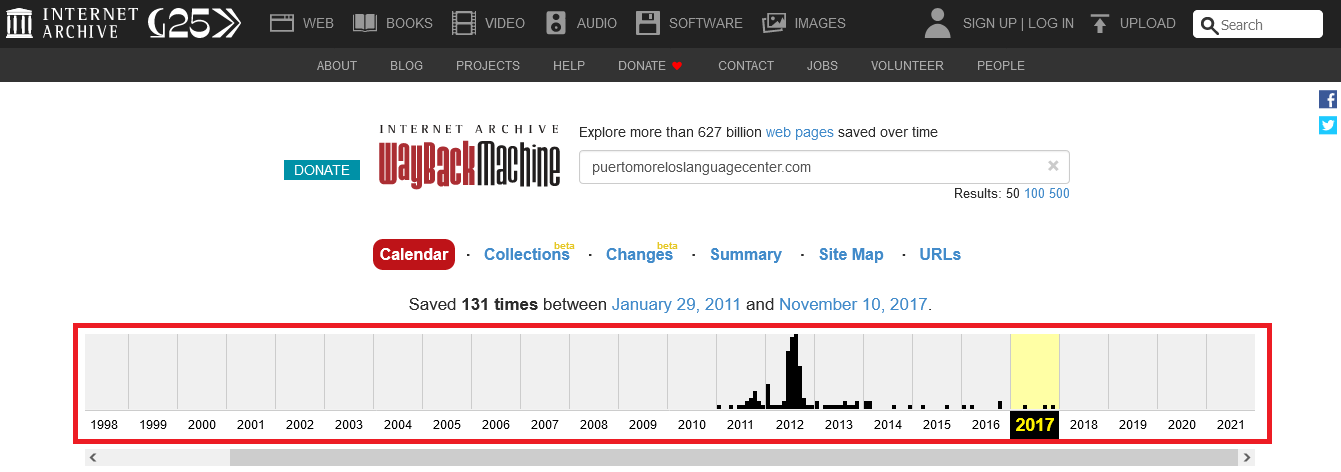This screenshot has width=1341, height=472.
Task: Select year 2018 in the timeline
Action: (x=1084, y=424)
